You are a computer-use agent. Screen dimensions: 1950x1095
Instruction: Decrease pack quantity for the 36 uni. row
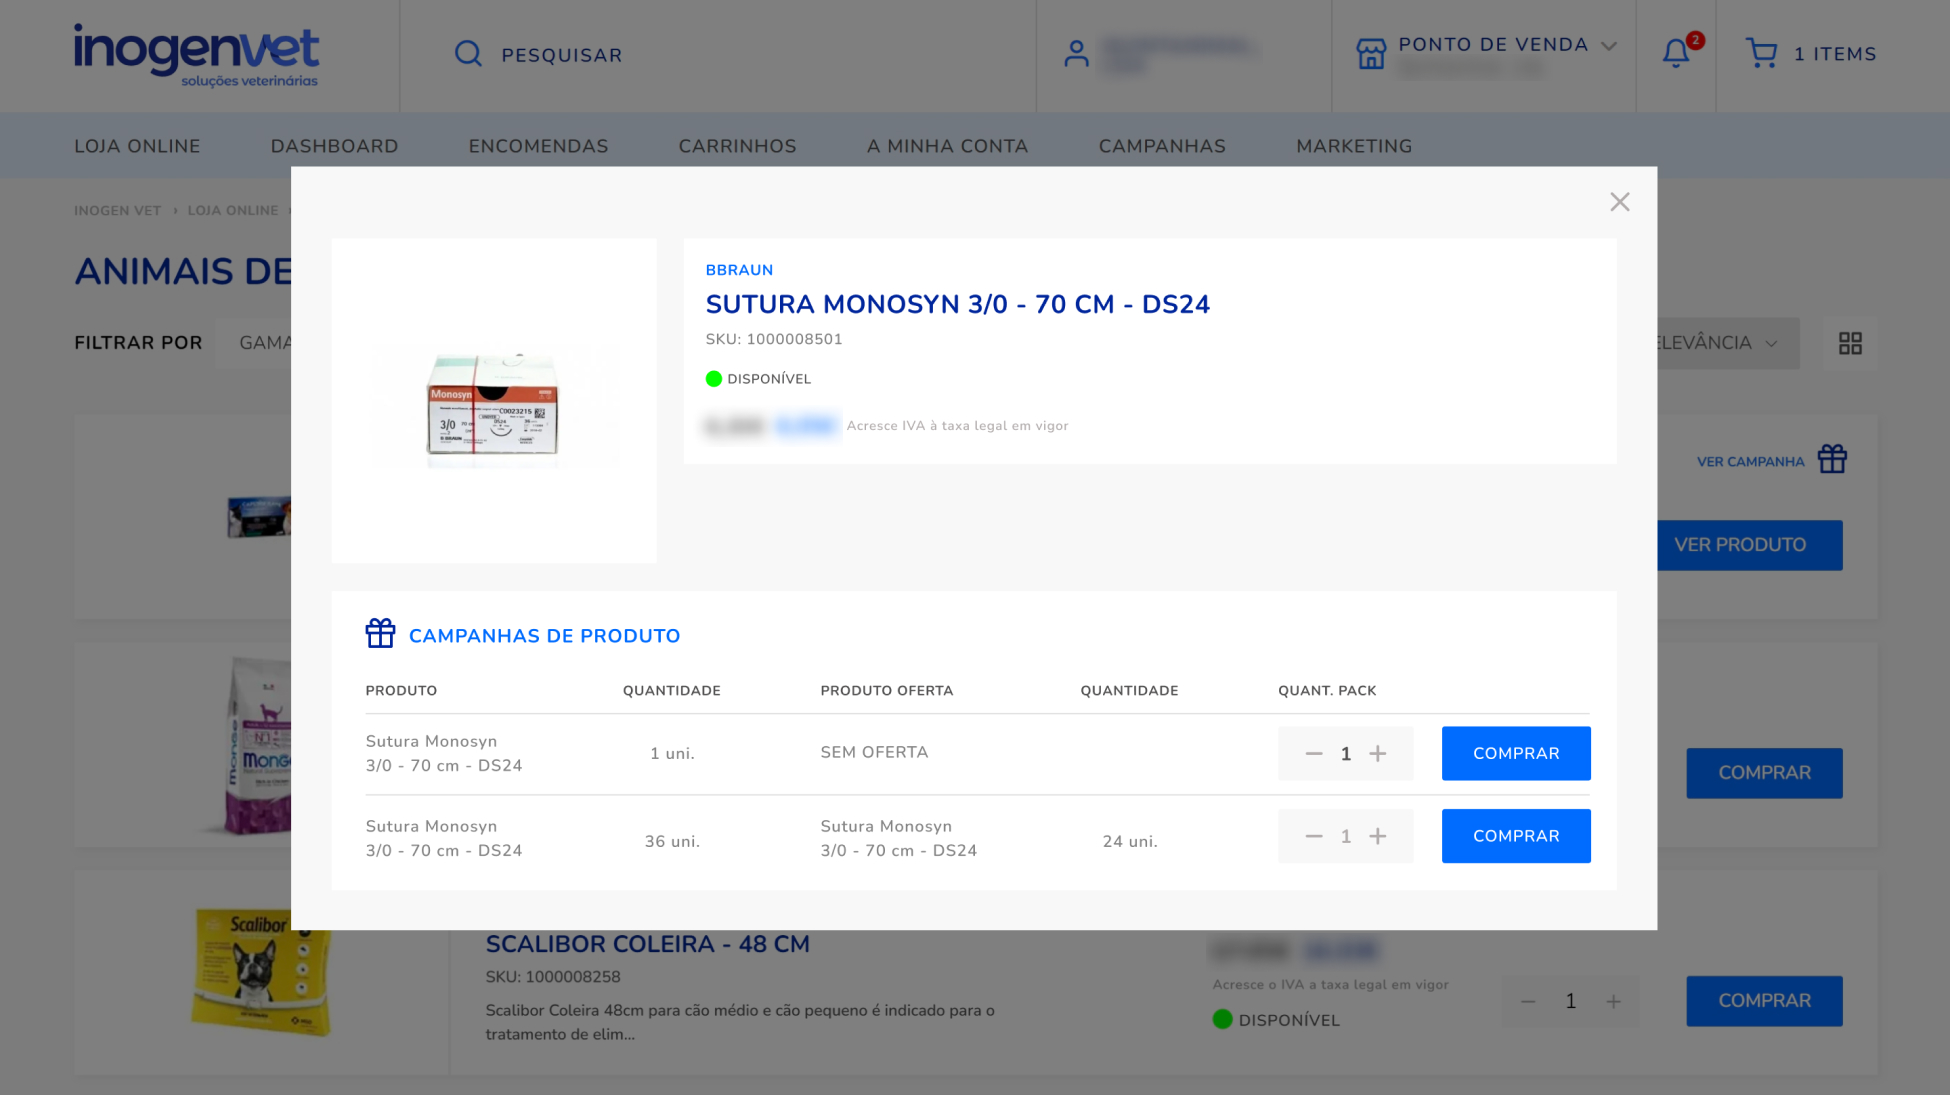point(1313,836)
